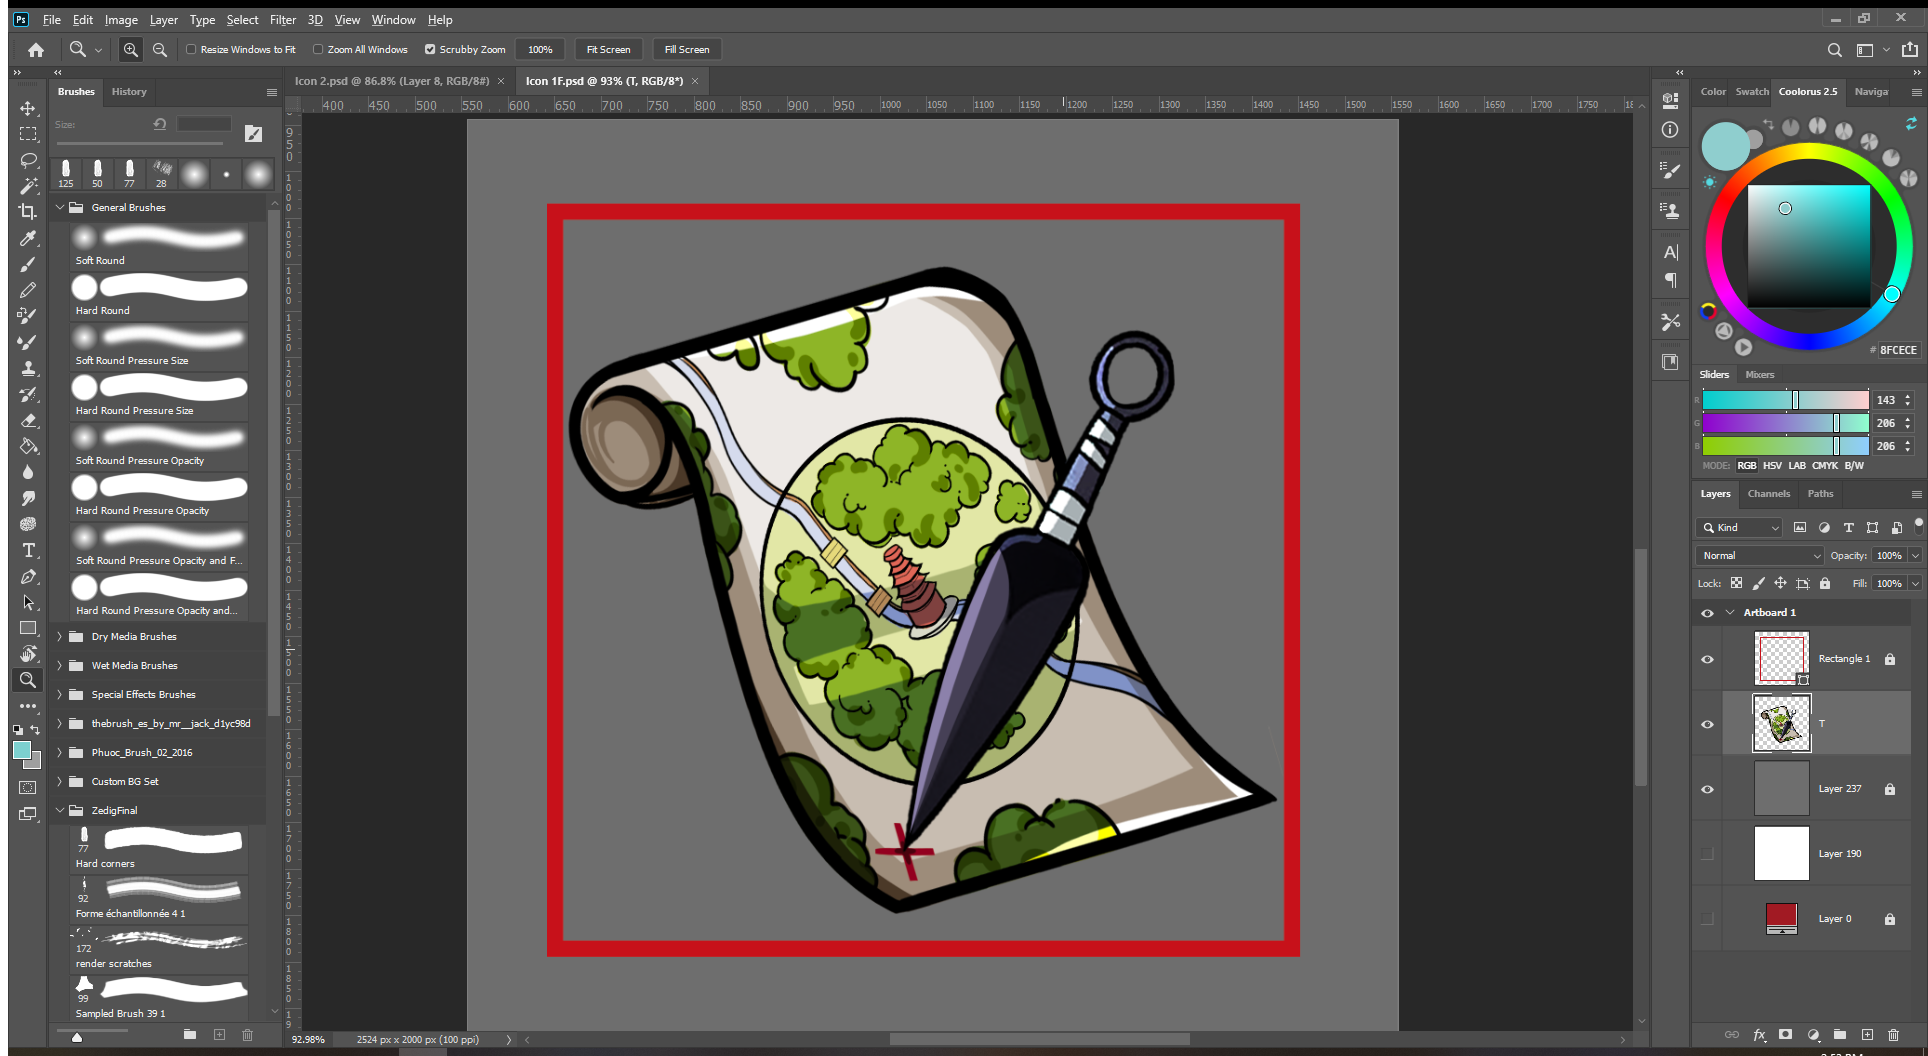Open the Opacity value dropdown arrow
Image resolution: width=1928 pixels, height=1056 pixels.
tap(1915, 555)
